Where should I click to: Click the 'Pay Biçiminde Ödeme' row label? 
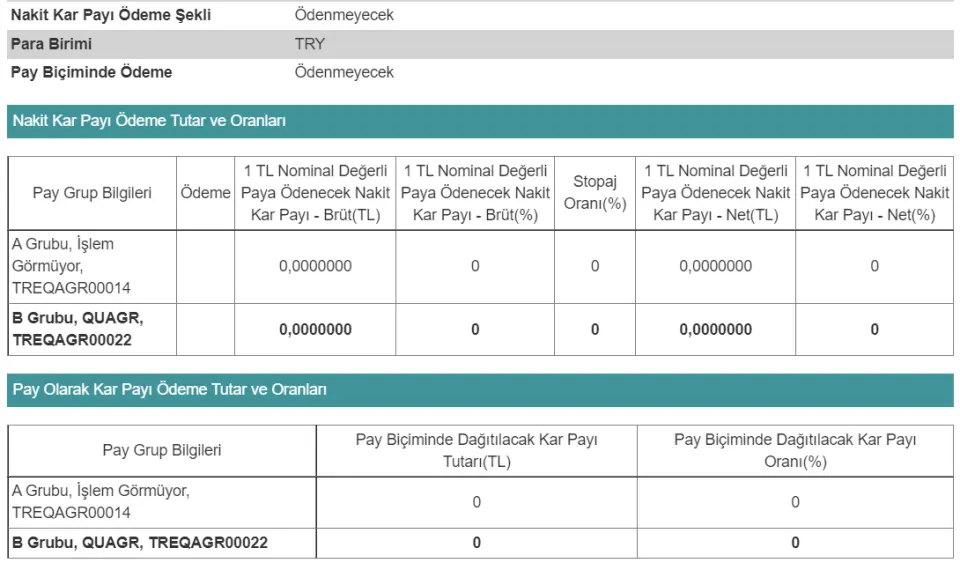click(x=91, y=72)
